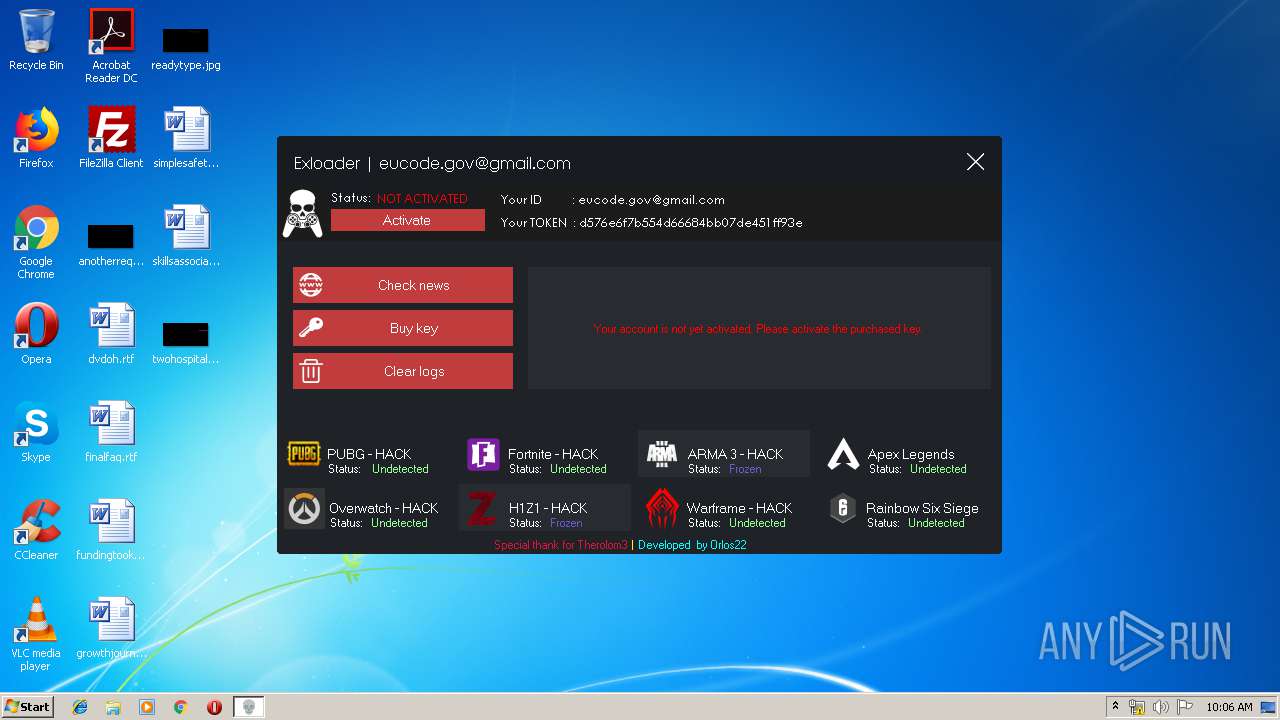The width and height of the screenshot is (1280, 720).
Task: Click the NOT ACTIVATED status text
Action: click(422, 198)
